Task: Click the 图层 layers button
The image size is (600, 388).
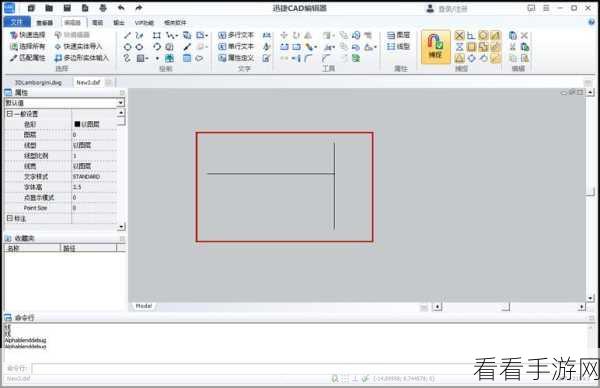Action: coord(398,35)
